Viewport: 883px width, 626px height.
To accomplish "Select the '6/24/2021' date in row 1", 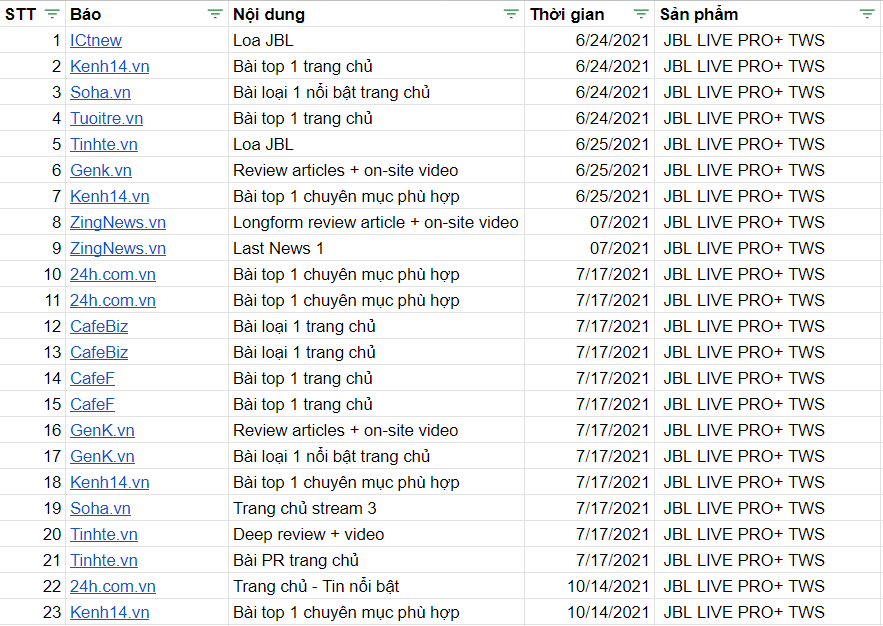I will pyautogui.click(x=590, y=41).
